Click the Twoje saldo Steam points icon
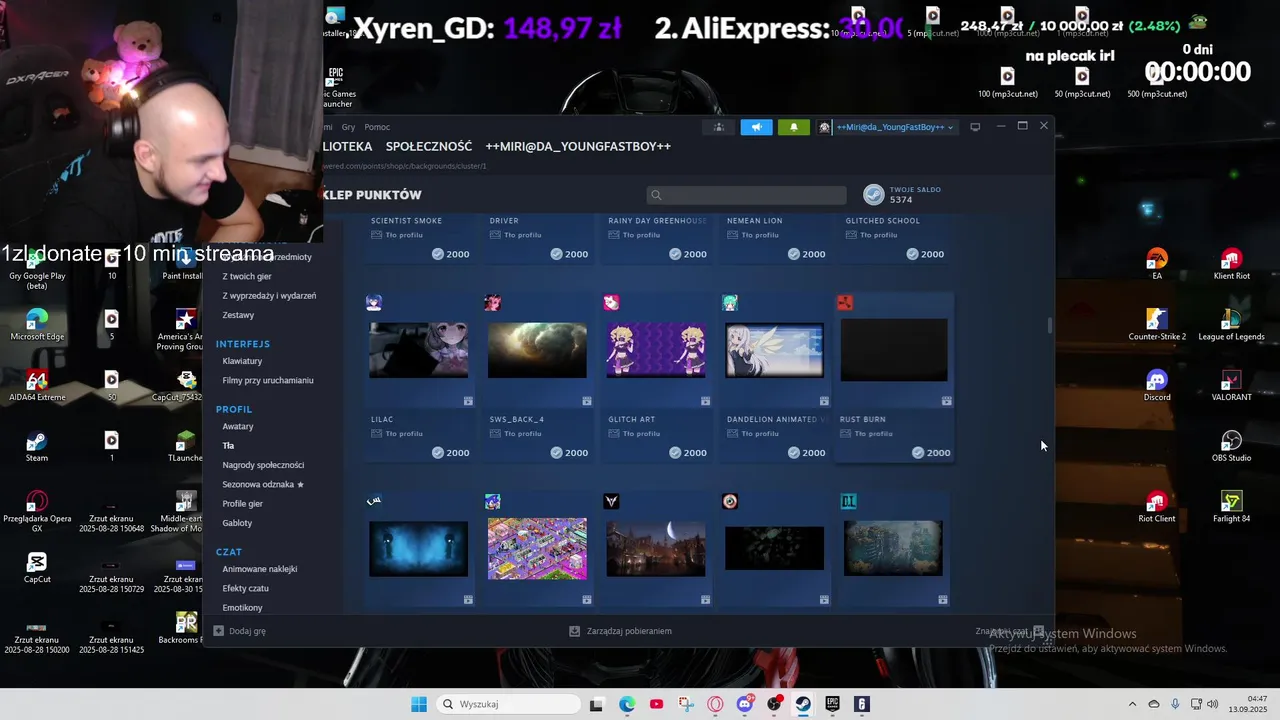Screen dimensions: 1280x720 click(873, 195)
